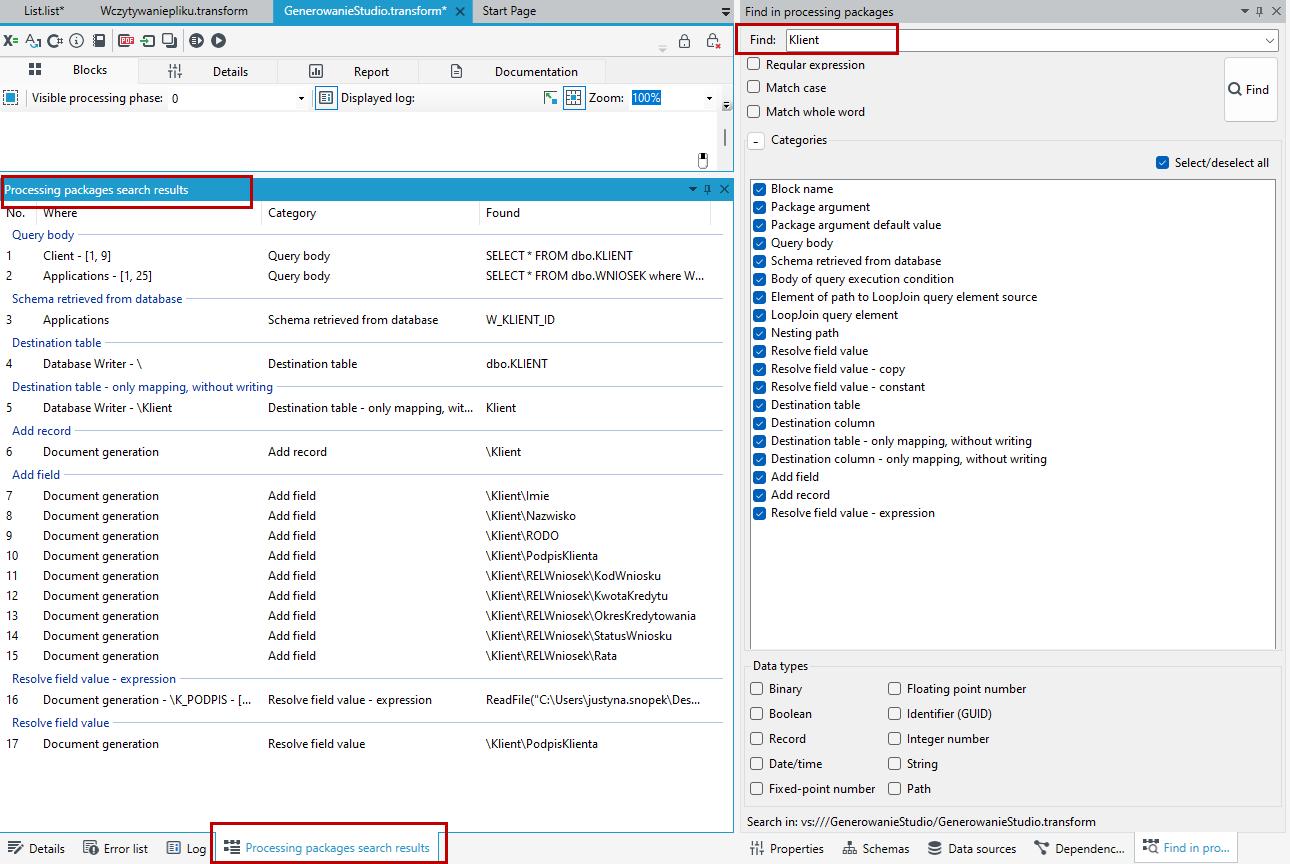The image size is (1290, 864).
Task: Uncheck the Query body category
Action: (760, 243)
